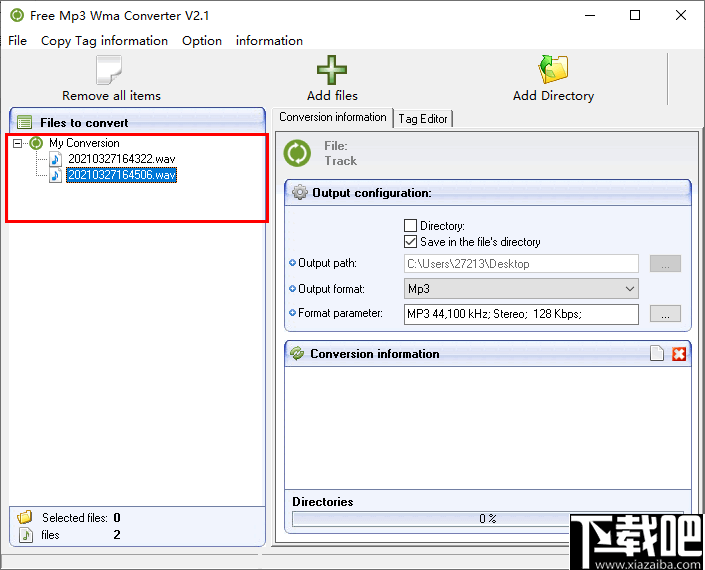The height and width of the screenshot is (570, 705).
Task: Open the information menu
Action: (x=269, y=40)
